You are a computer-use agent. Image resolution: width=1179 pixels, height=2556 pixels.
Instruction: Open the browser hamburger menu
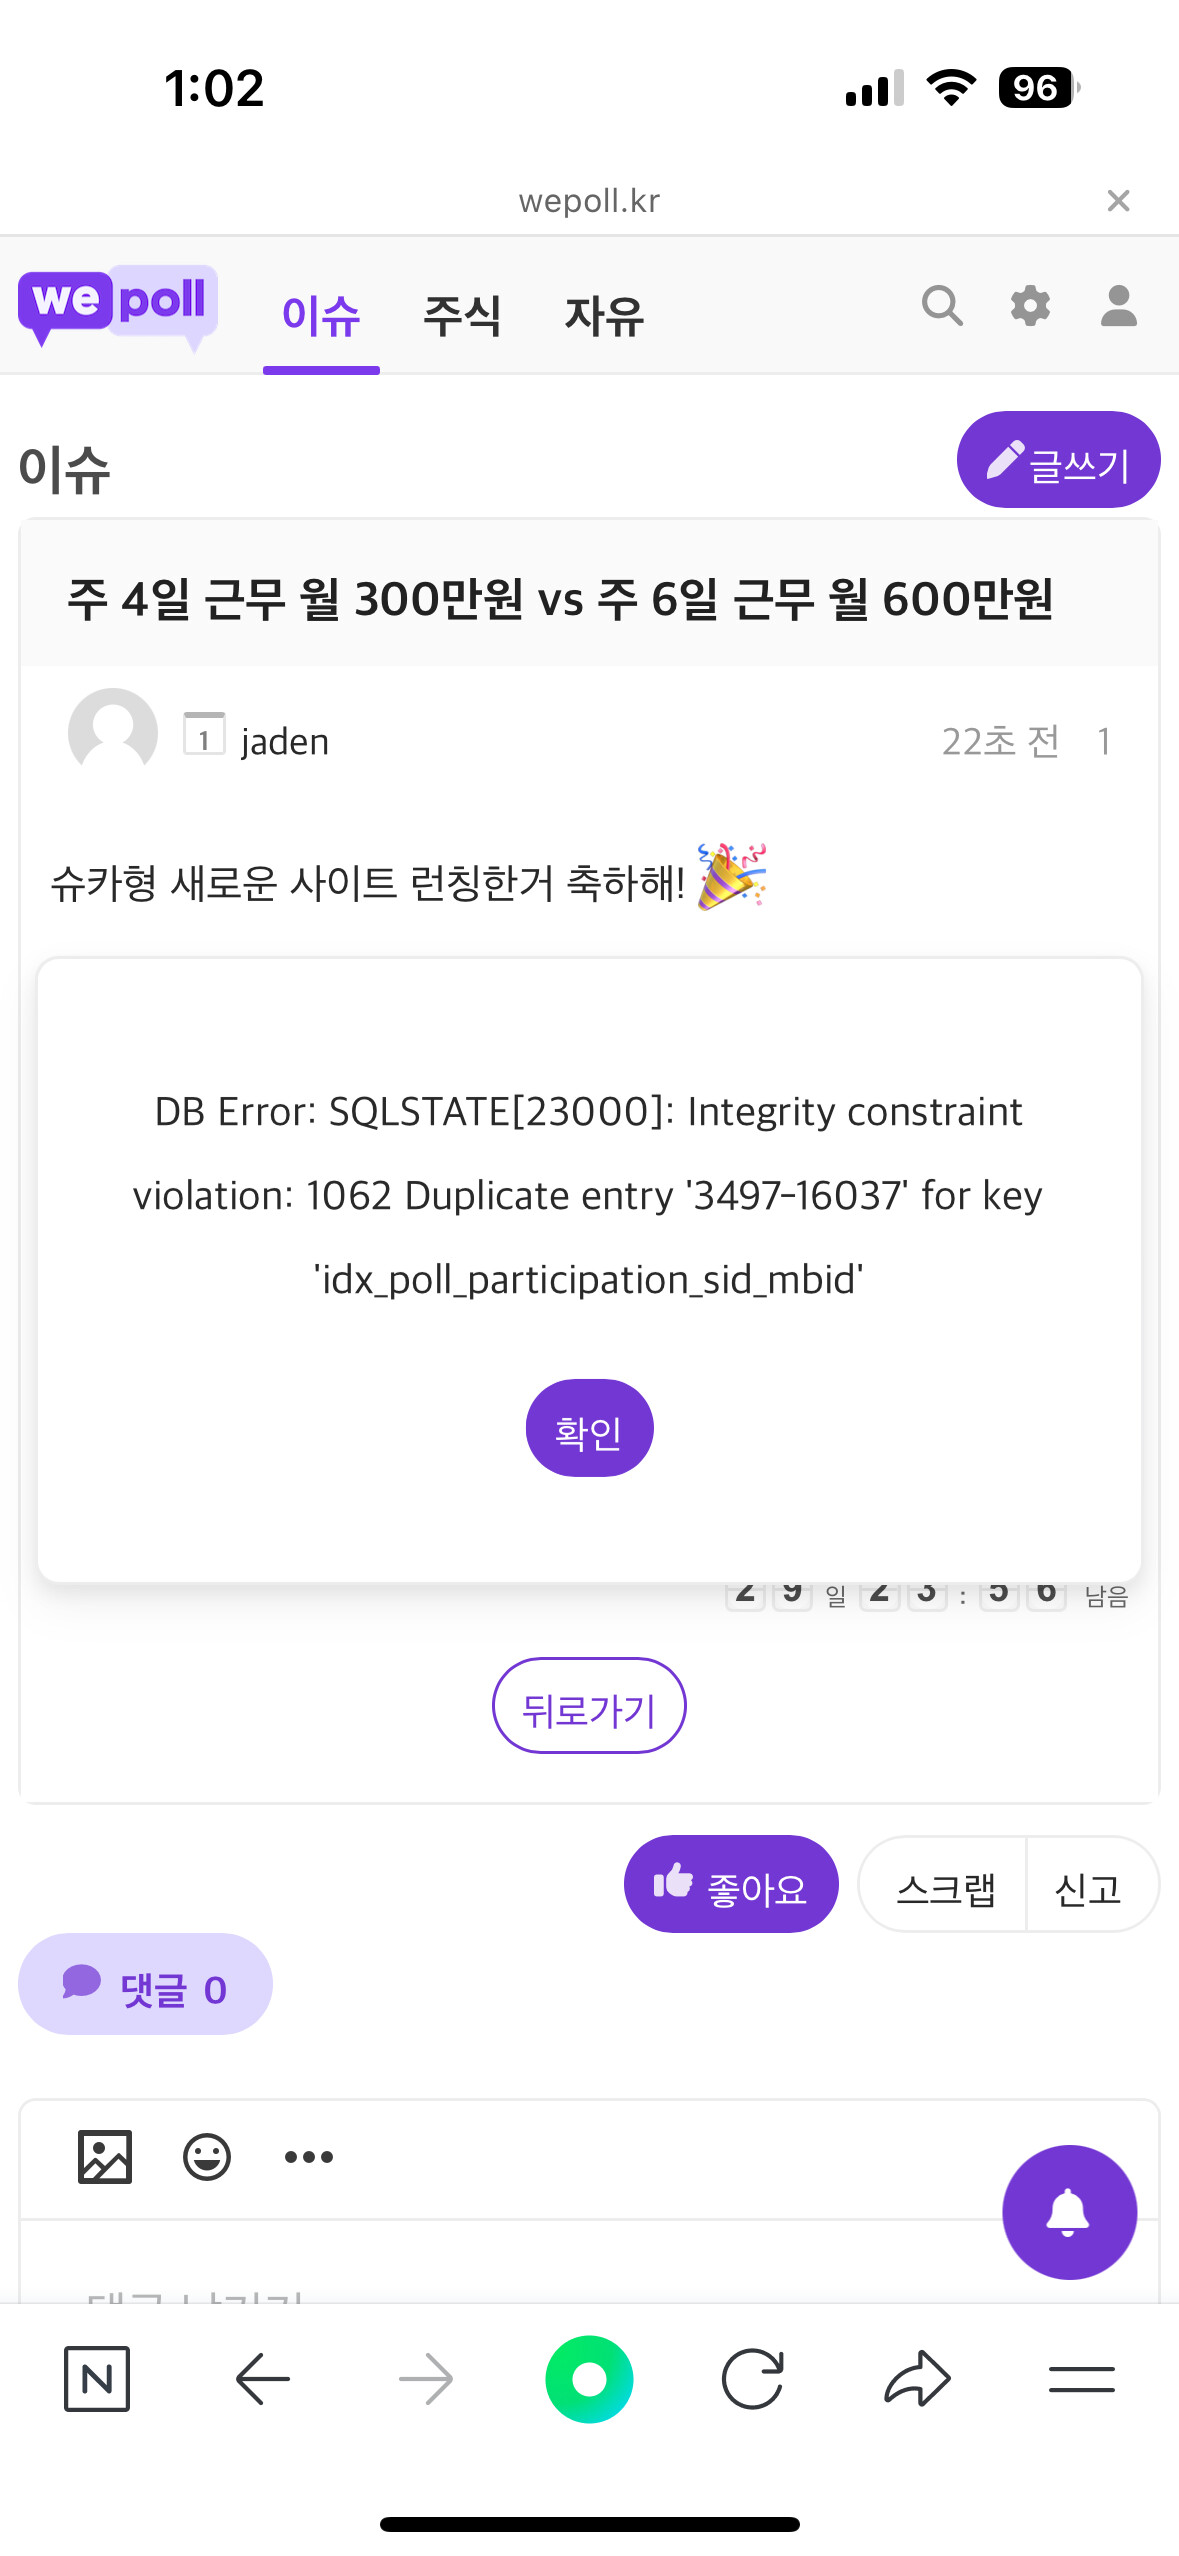1081,2378
